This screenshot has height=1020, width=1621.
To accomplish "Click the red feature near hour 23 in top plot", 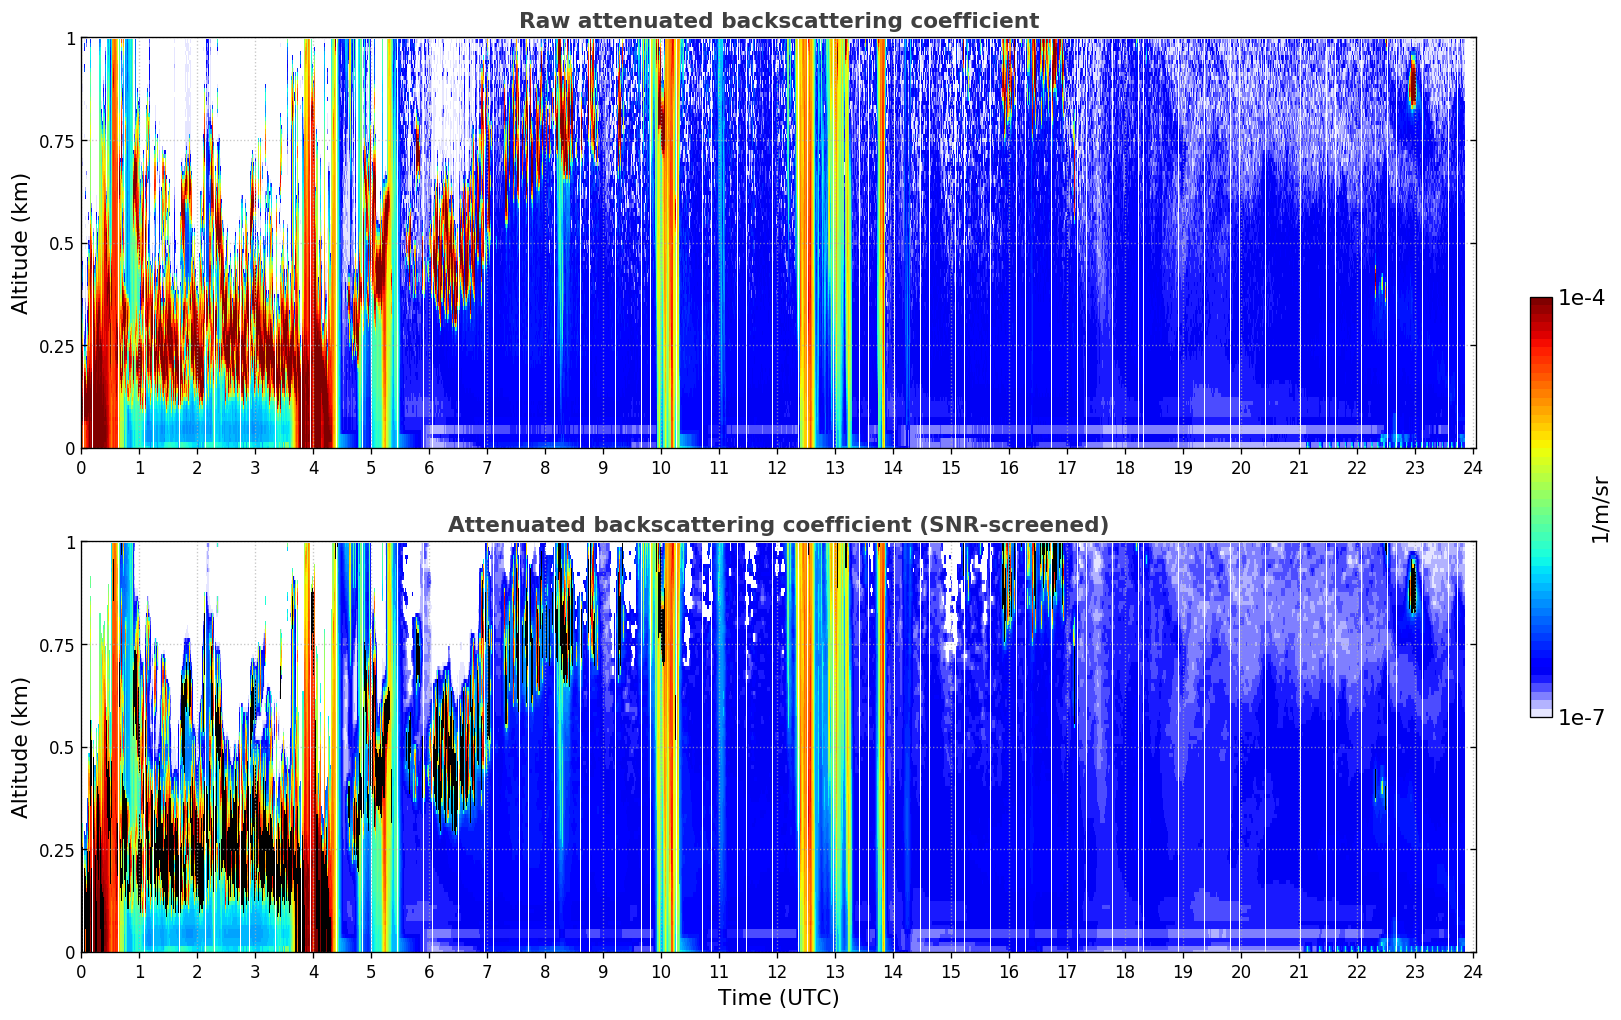I will coord(1413,85).
